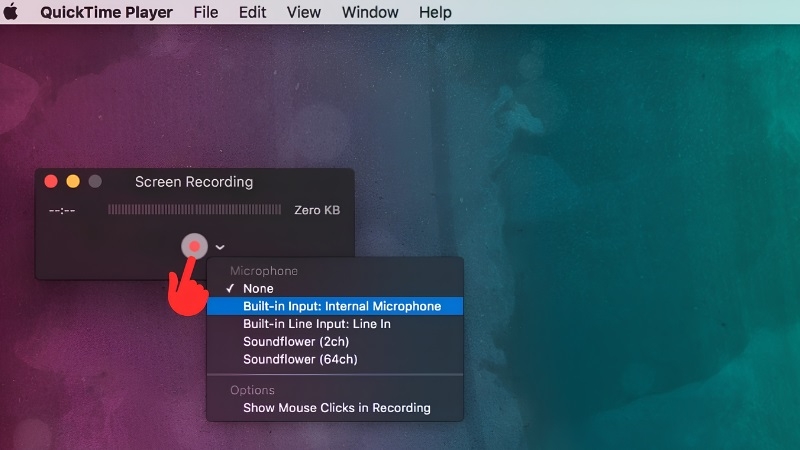
Task: Start screen recording with red record button
Action: click(x=194, y=247)
